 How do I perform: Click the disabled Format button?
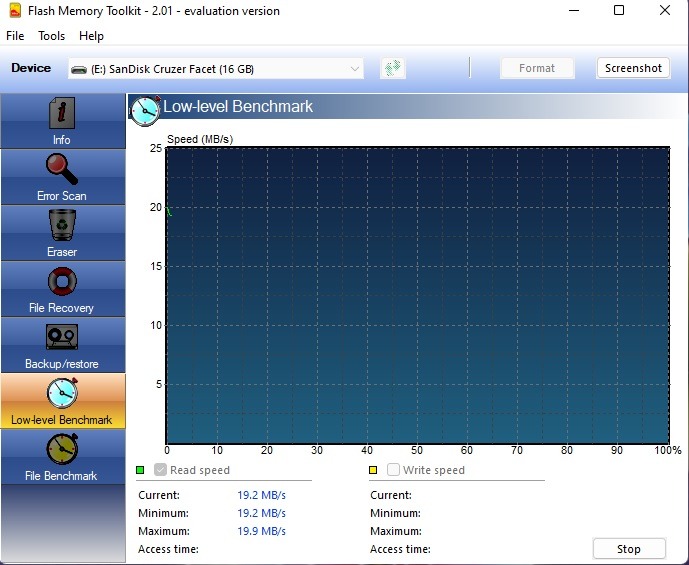click(x=537, y=68)
